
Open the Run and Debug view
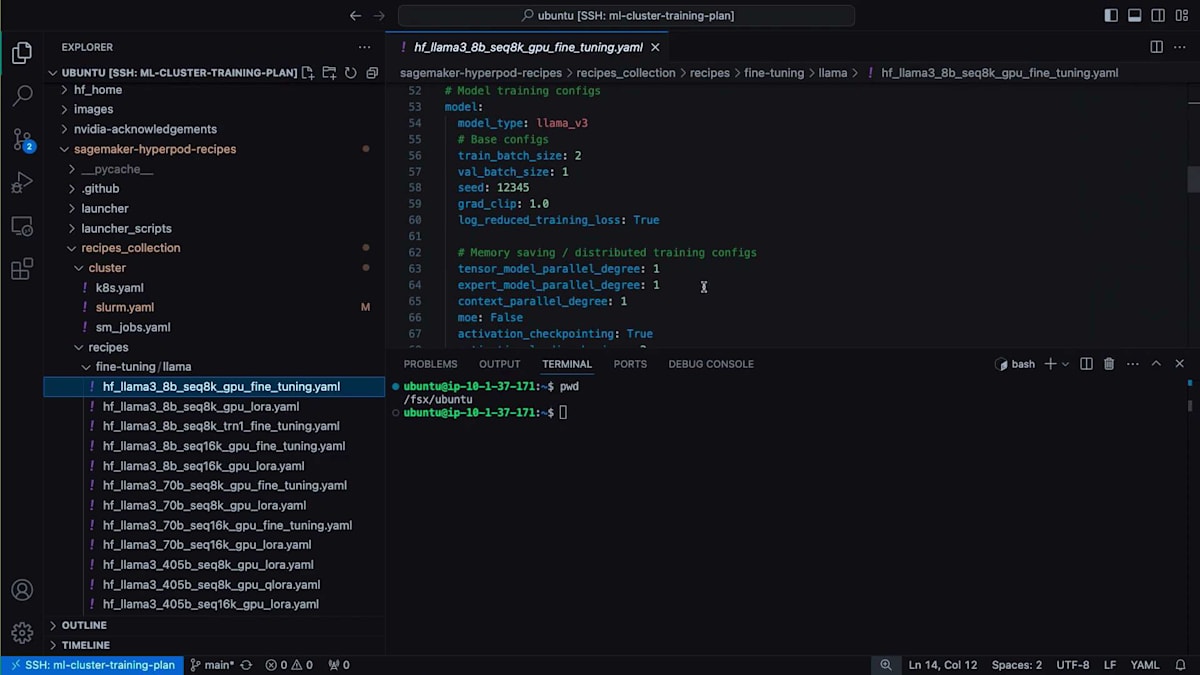[x=22, y=183]
